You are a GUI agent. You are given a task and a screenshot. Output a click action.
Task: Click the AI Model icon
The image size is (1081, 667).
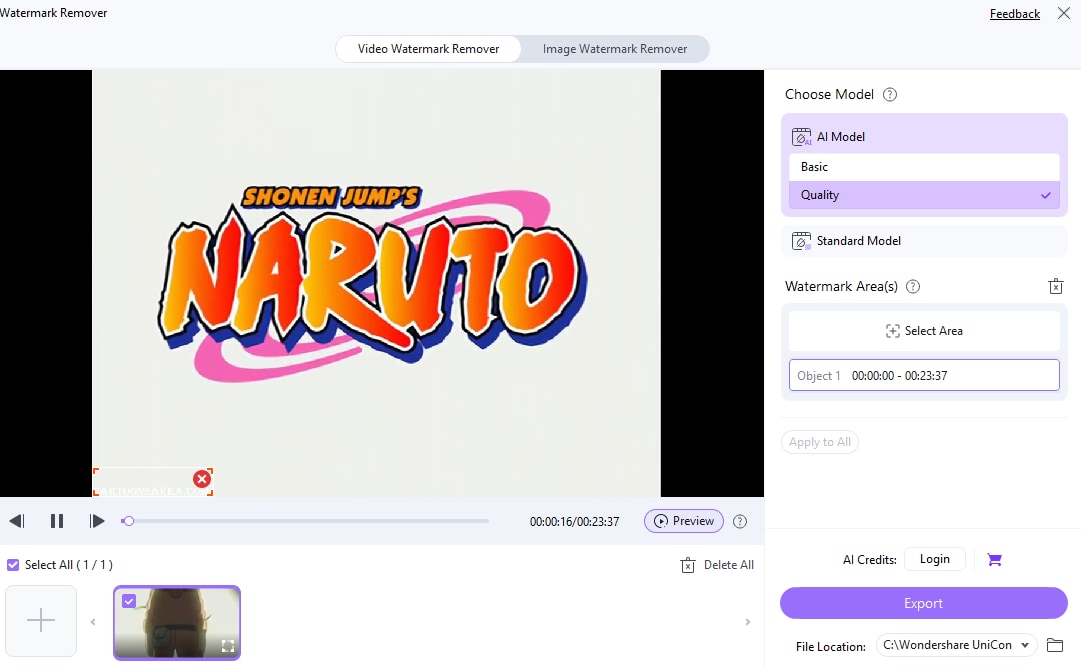pos(801,137)
